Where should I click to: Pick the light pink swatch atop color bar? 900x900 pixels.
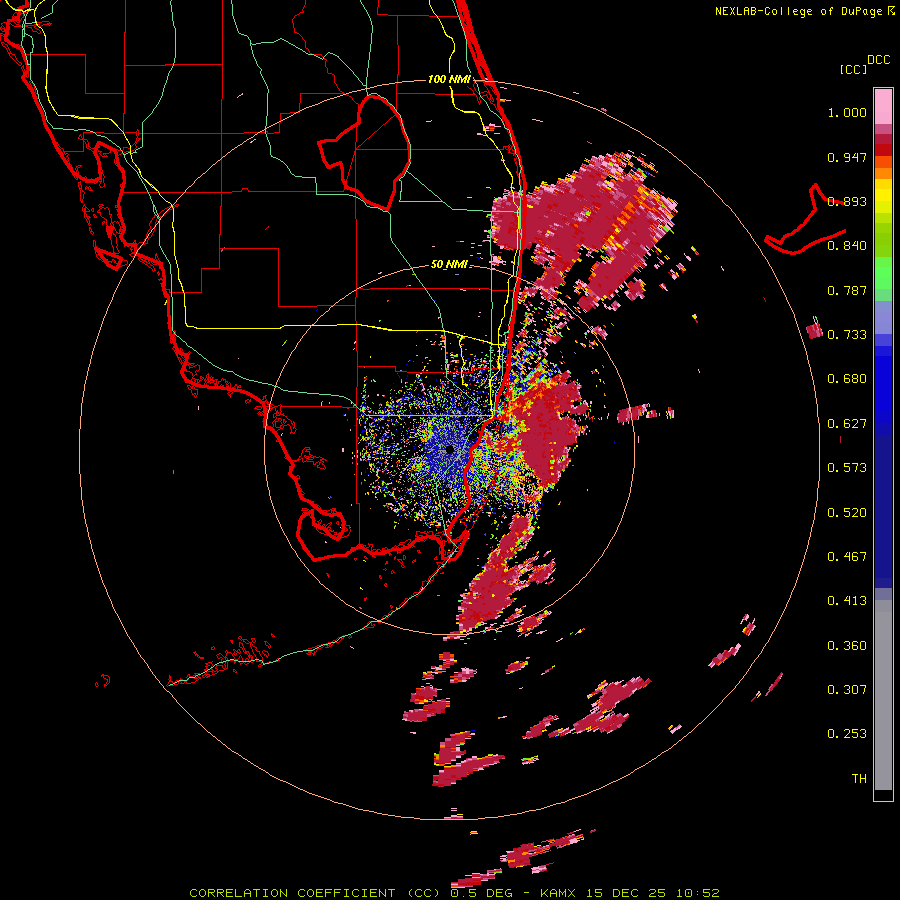[x=883, y=107]
